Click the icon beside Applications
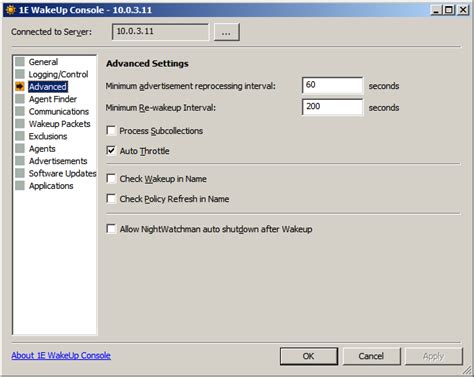Screen dimensions: 474x377 (20, 186)
